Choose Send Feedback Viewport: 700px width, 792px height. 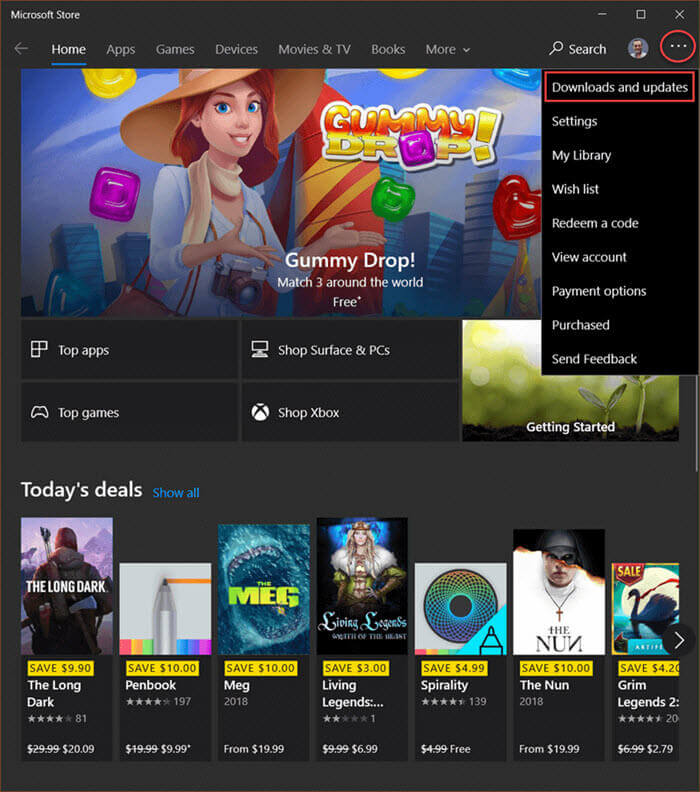pyautogui.click(x=620, y=359)
